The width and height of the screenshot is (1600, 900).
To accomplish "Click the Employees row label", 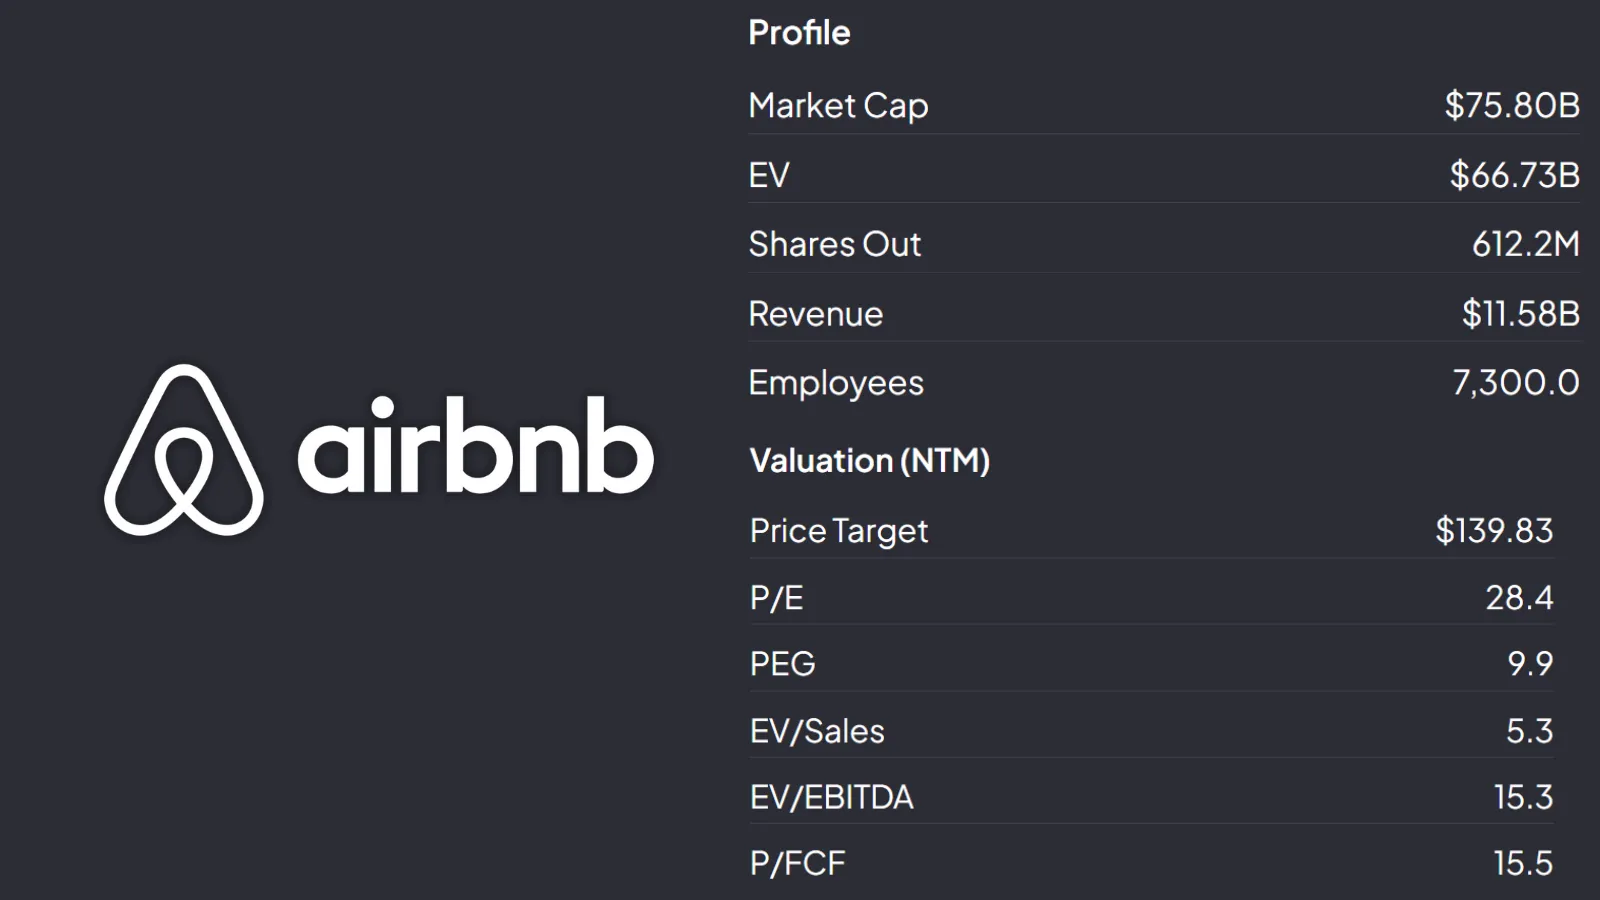I will click(836, 383).
